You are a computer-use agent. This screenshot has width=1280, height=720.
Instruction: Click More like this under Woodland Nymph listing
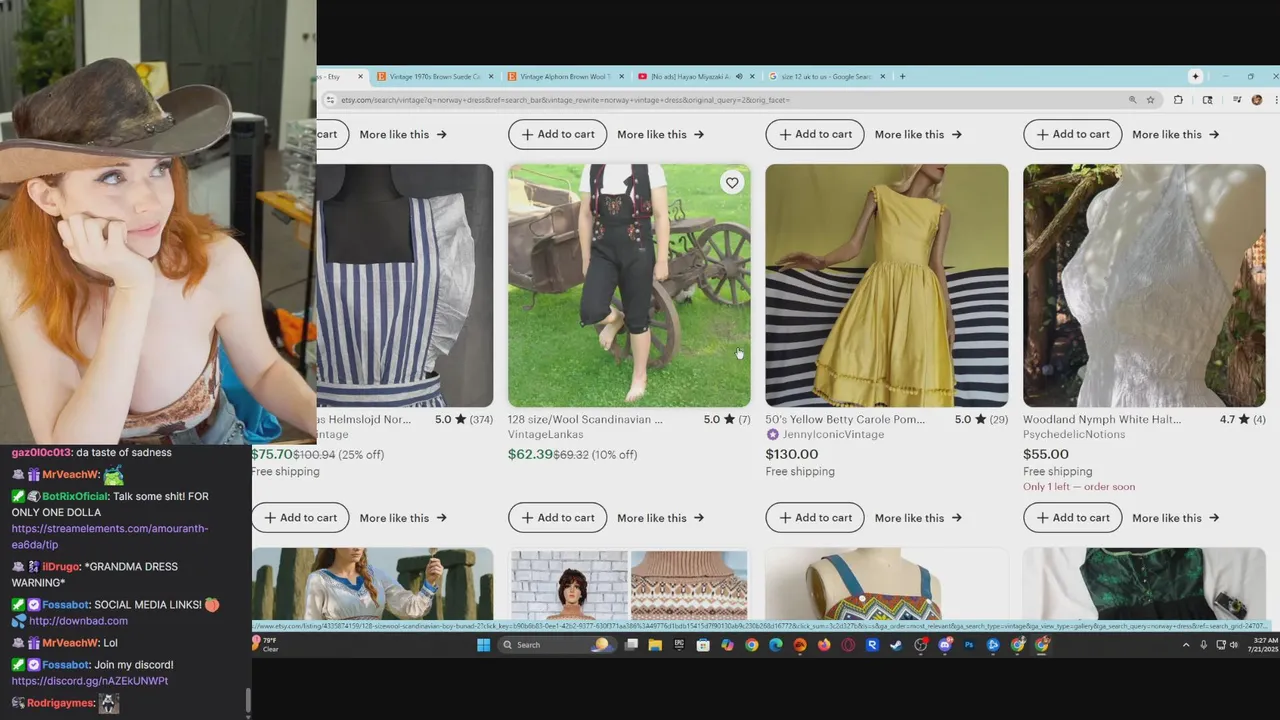[x=1175, y=518]
